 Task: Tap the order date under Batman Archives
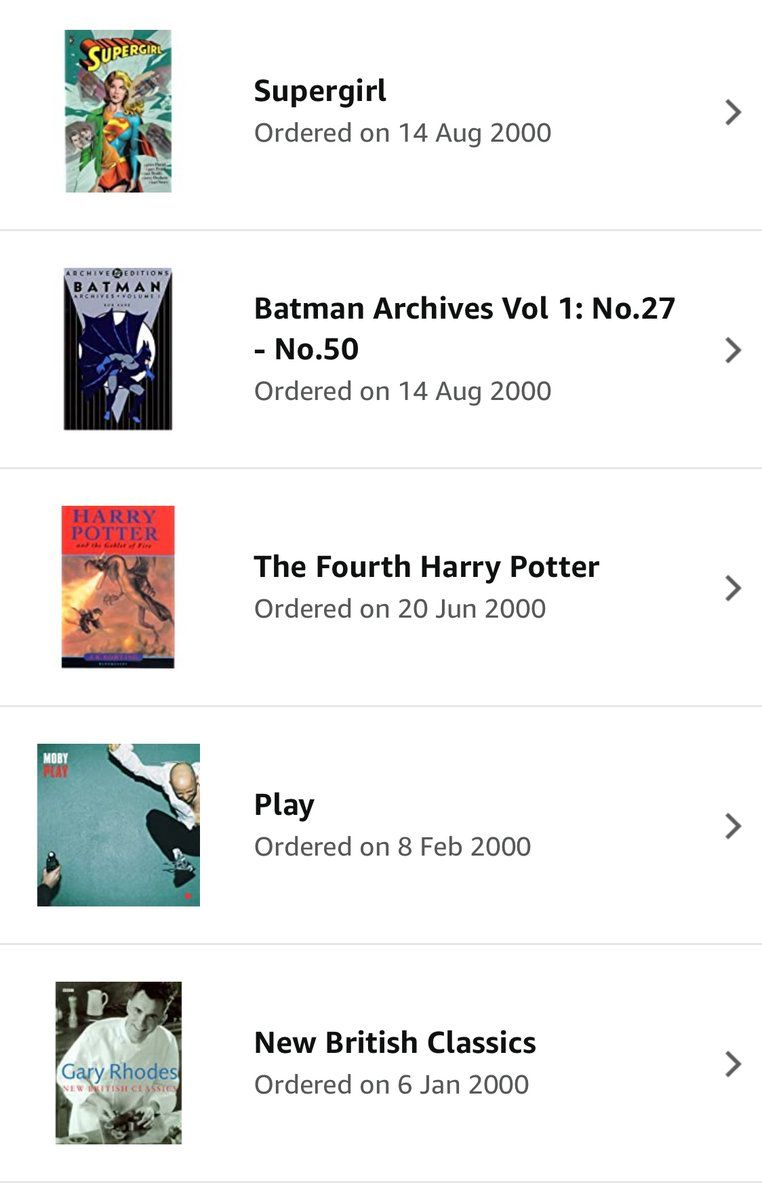pos(402,391)
